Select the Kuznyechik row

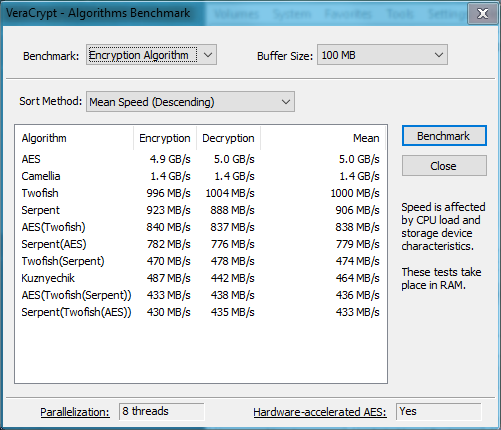[x=200, y=278]
